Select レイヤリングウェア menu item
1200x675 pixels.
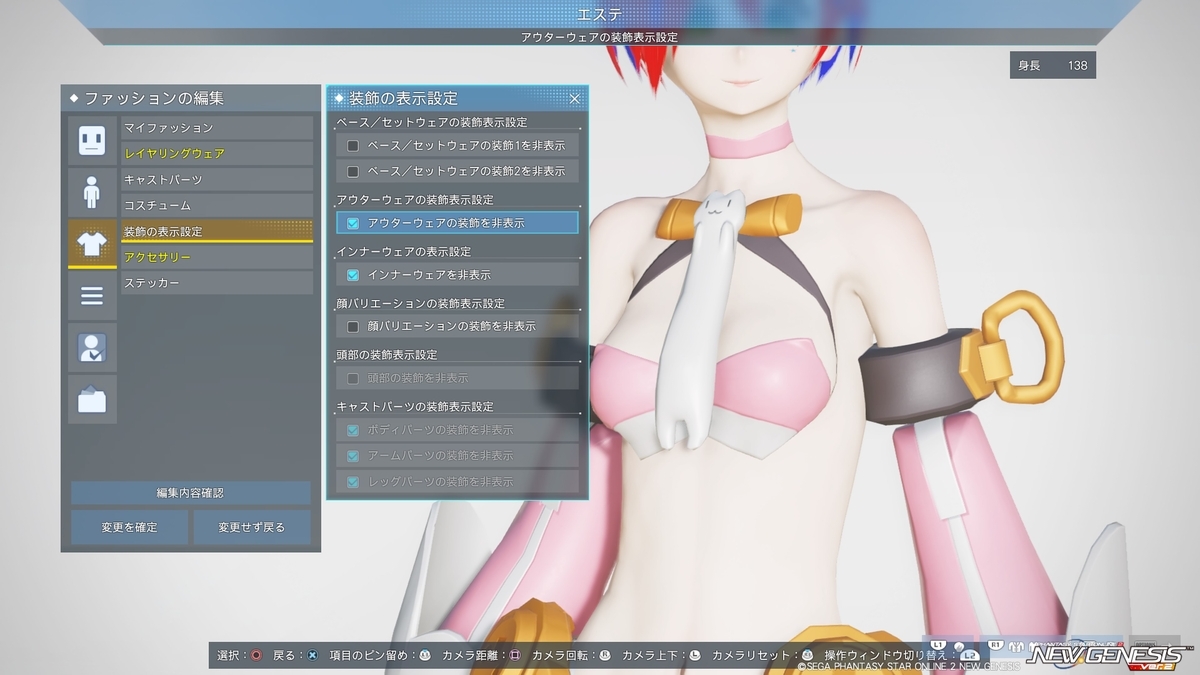(217, 154)
